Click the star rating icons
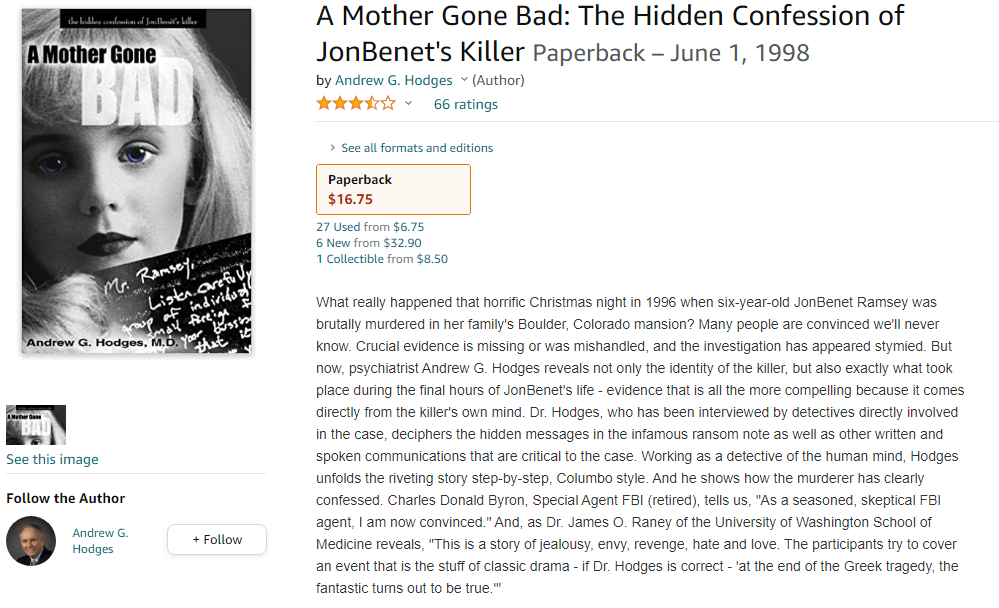999x608 pixels. pos(356,103)
